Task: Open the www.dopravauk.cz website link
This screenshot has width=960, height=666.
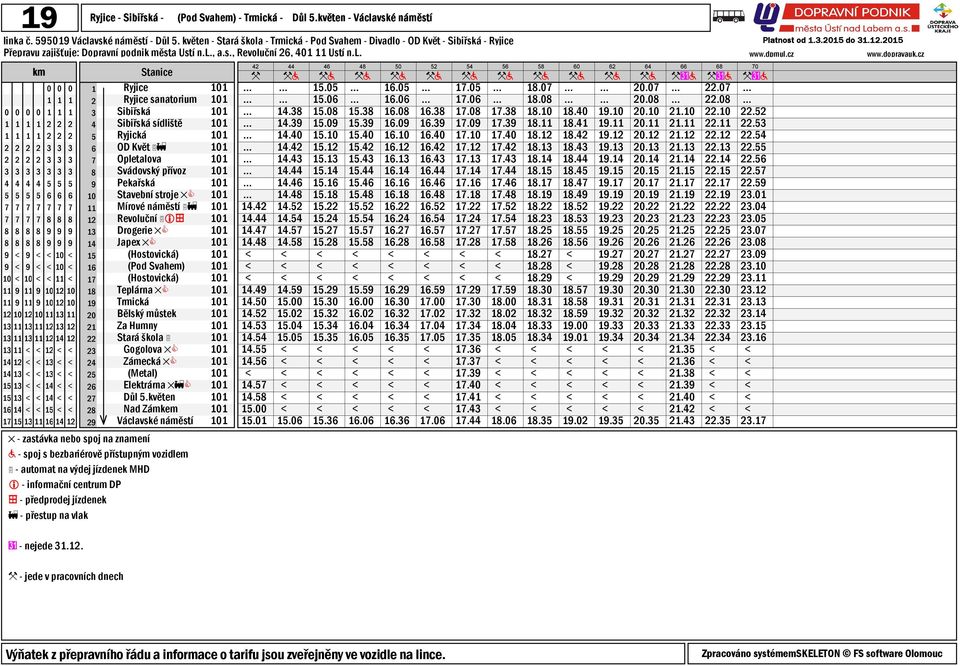Action: (895, 54)
